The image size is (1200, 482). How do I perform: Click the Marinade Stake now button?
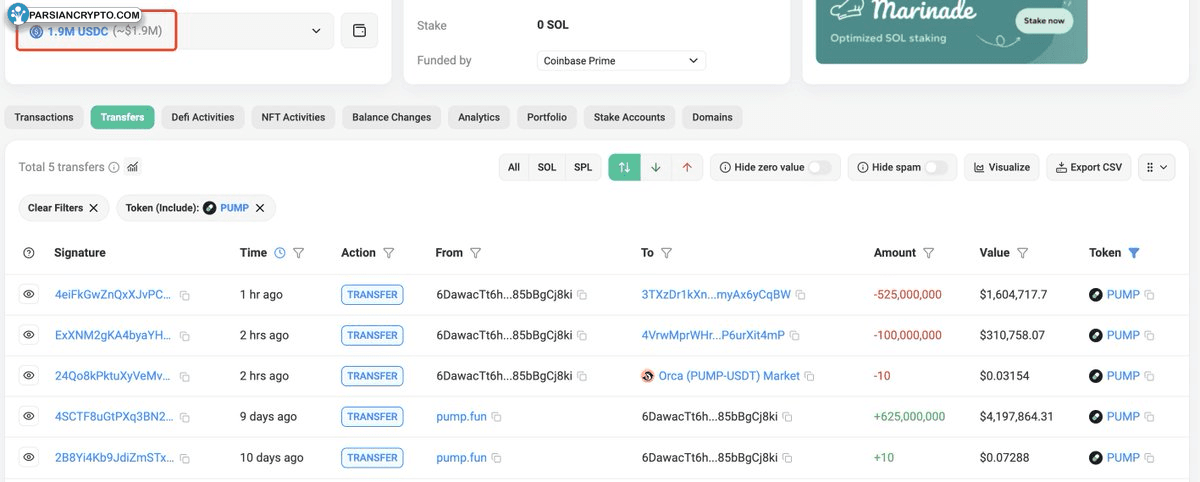(1044, 20)
